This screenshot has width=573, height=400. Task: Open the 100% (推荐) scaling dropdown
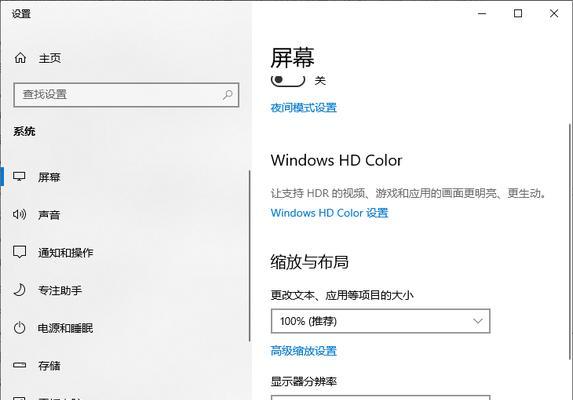click(x=380, y=321)
